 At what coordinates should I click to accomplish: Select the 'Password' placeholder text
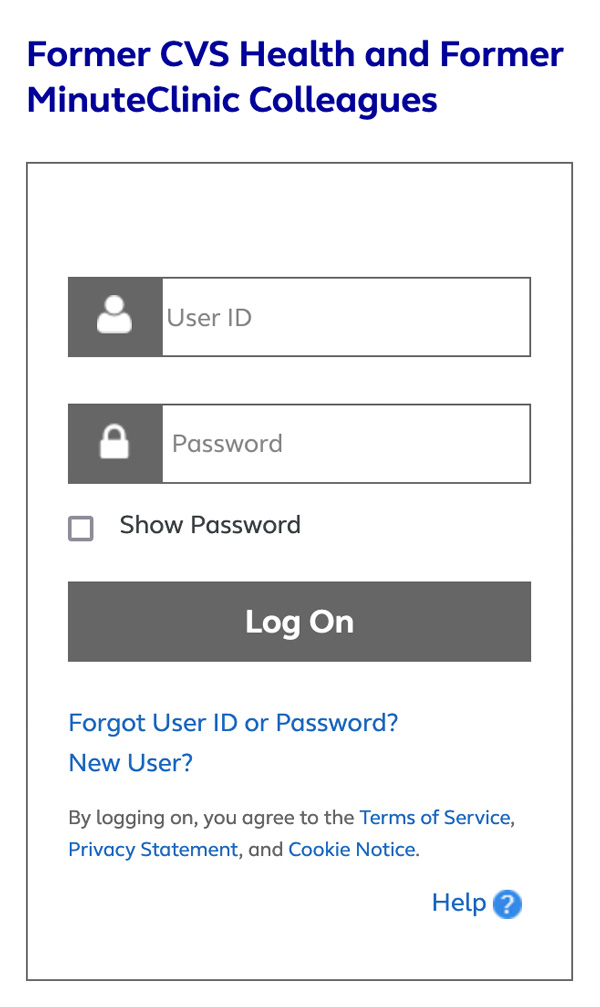227,444
